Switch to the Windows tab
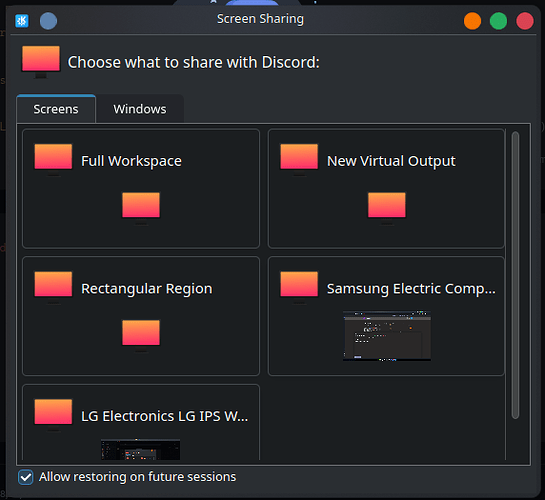 (140, 109)
